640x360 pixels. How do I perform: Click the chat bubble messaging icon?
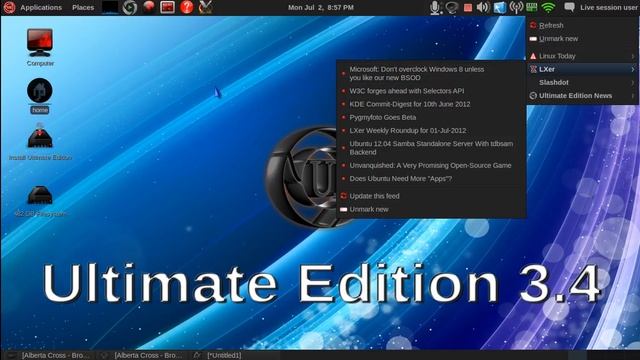[x=569, y=7]
